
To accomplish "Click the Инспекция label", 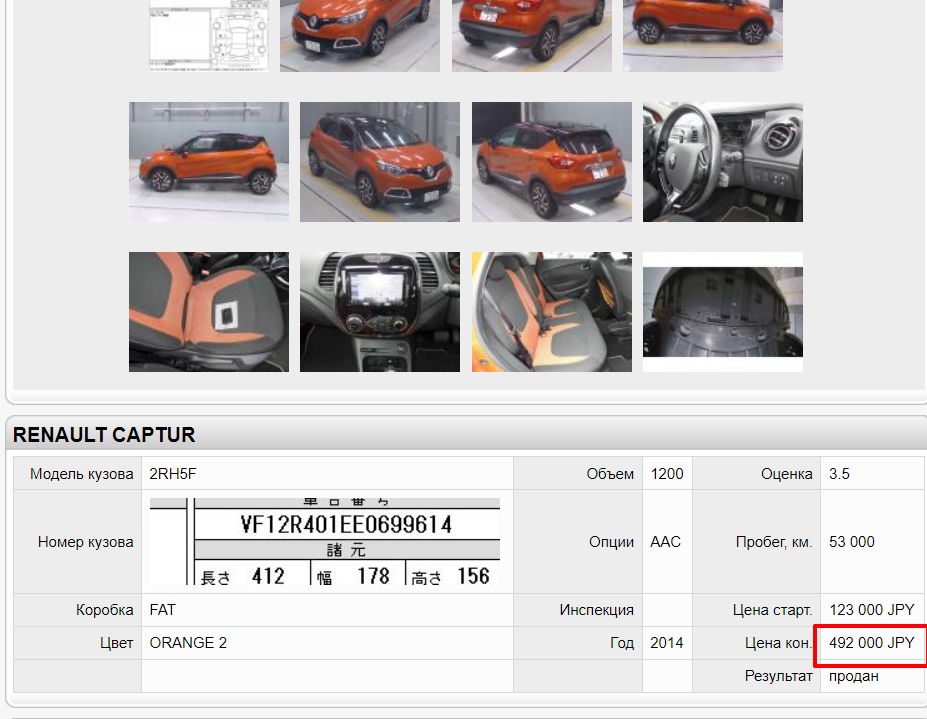I will click(x=597, y=610).
